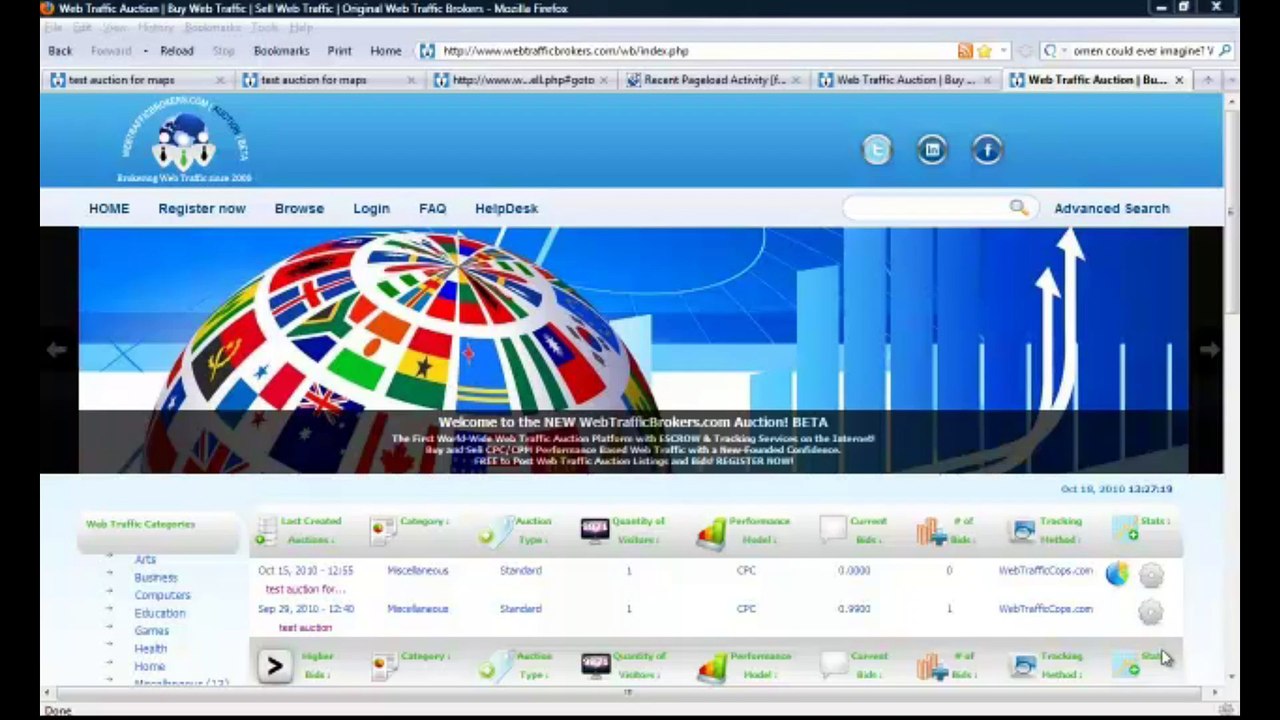Screen dimensions: 1280x720
Task: Click the Stats icon in top header
Action: point(1126,529)
